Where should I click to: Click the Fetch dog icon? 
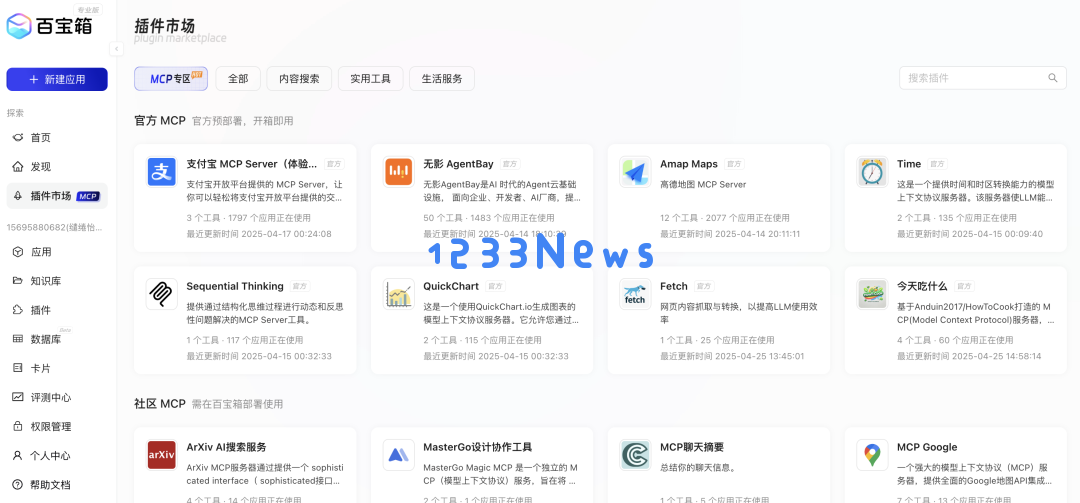pyautogui.click(x=635, y=294)
